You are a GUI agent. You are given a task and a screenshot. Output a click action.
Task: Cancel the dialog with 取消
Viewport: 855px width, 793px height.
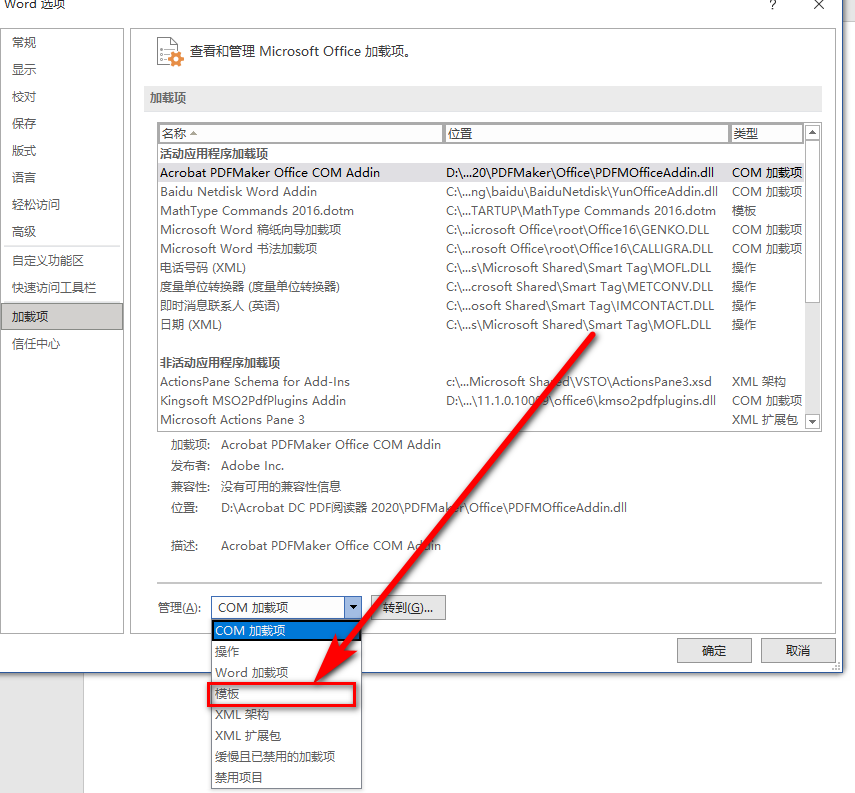[798, 651]
